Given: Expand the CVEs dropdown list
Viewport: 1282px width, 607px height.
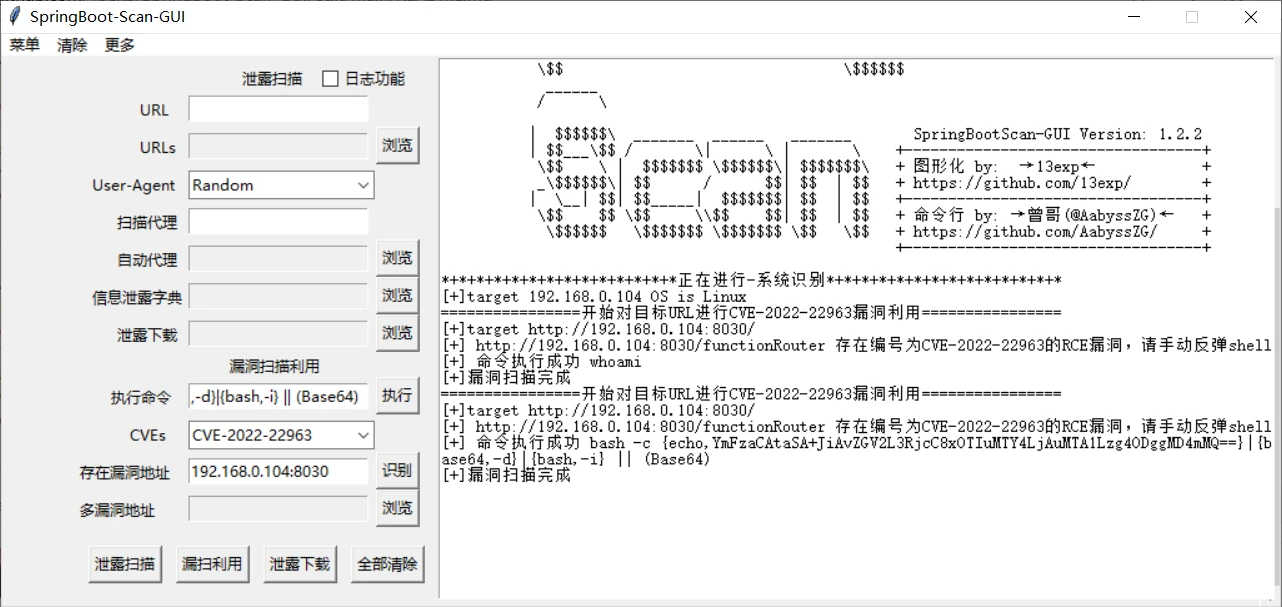Looking at the screenshot, I should [362, 435].
